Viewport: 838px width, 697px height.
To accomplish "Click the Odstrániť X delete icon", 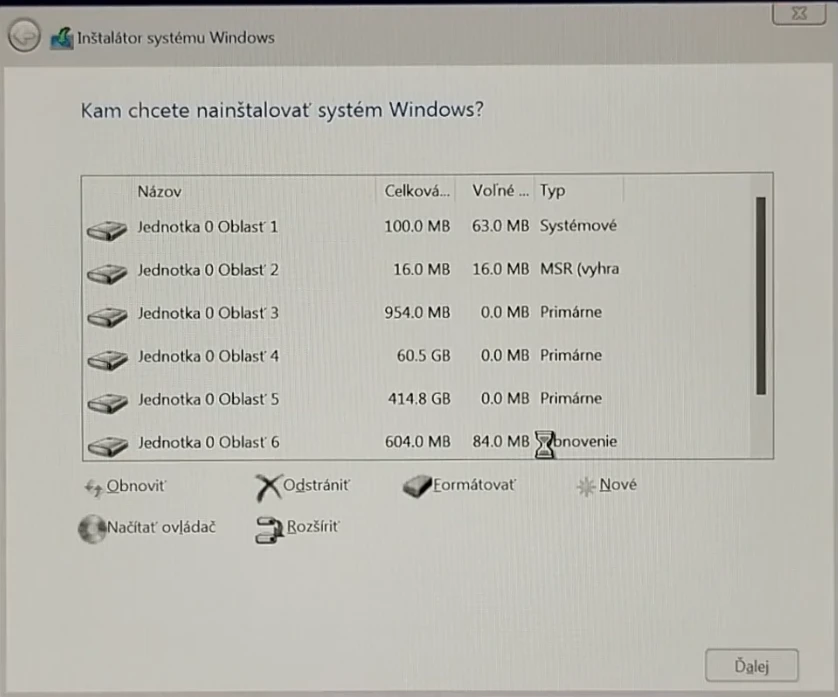I will tap(267, 486).
